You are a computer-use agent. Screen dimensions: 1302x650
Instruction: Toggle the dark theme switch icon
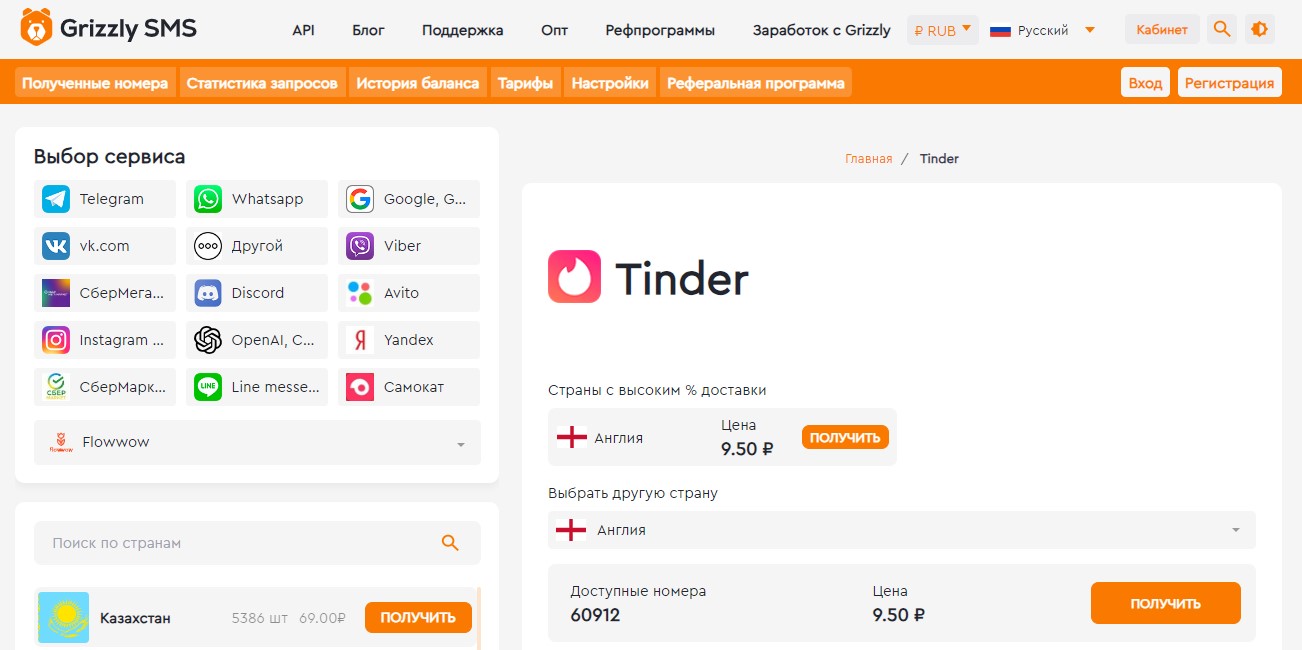pos(1259,29)
